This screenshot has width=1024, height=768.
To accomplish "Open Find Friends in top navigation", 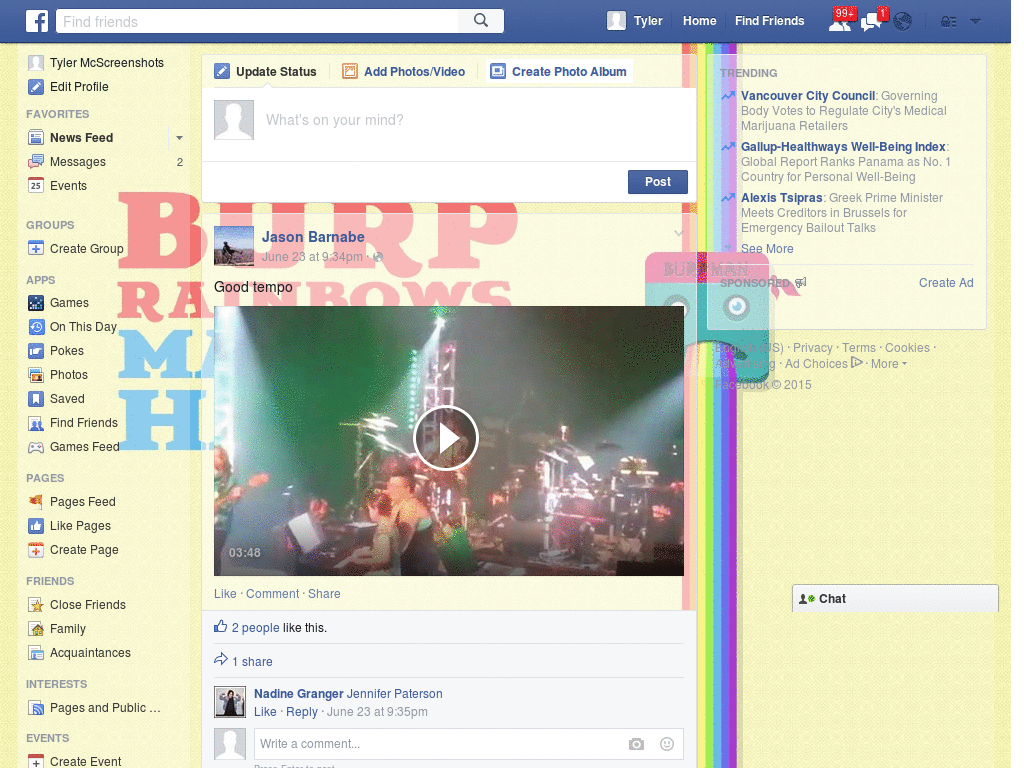I will [x=769, y=21].
